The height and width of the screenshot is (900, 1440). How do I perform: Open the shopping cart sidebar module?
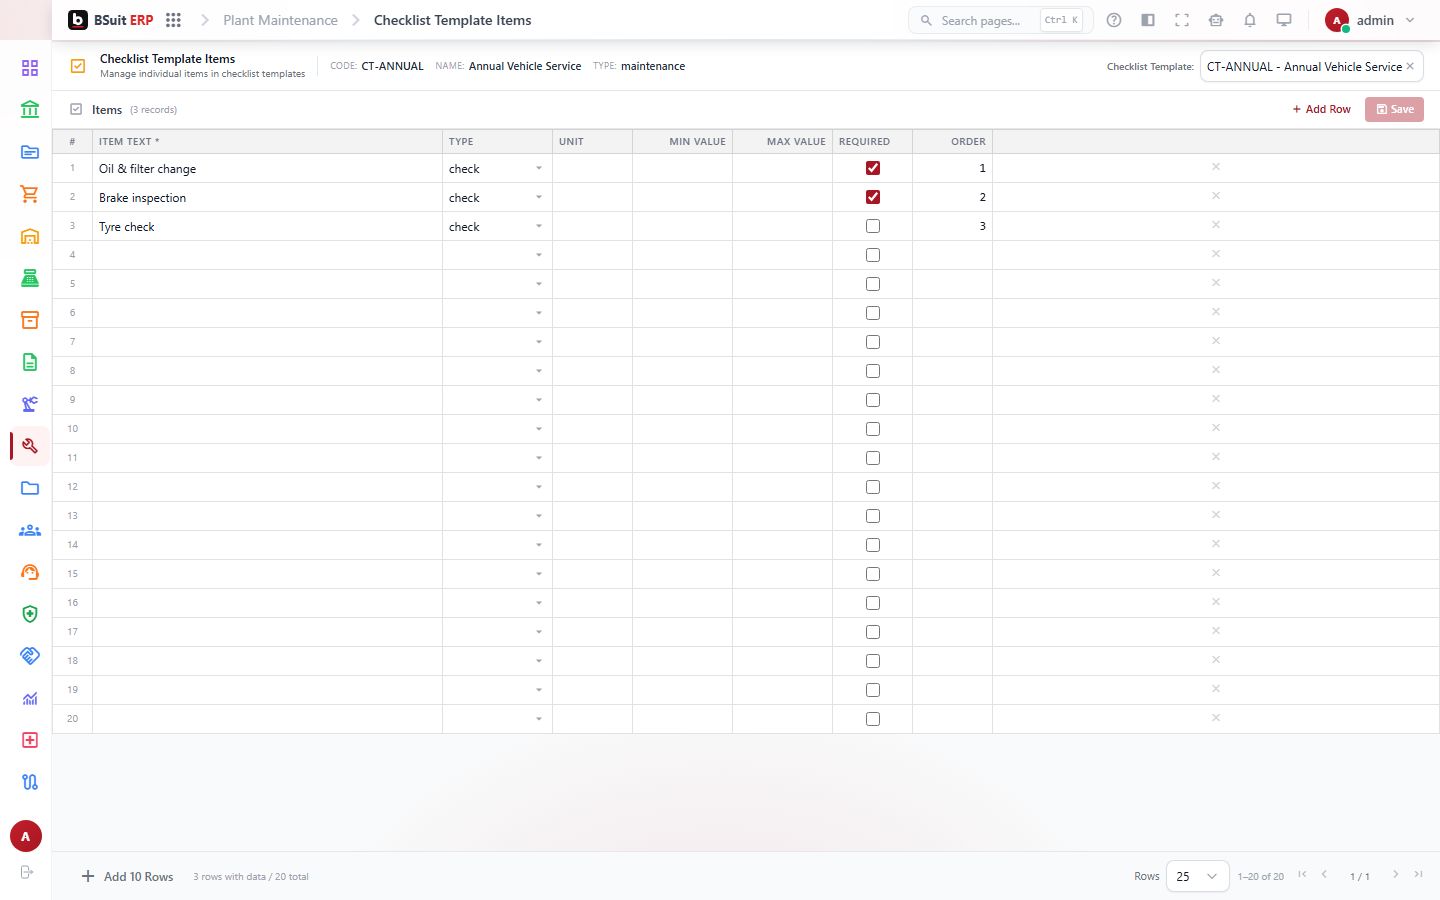(x=30, y=194)
